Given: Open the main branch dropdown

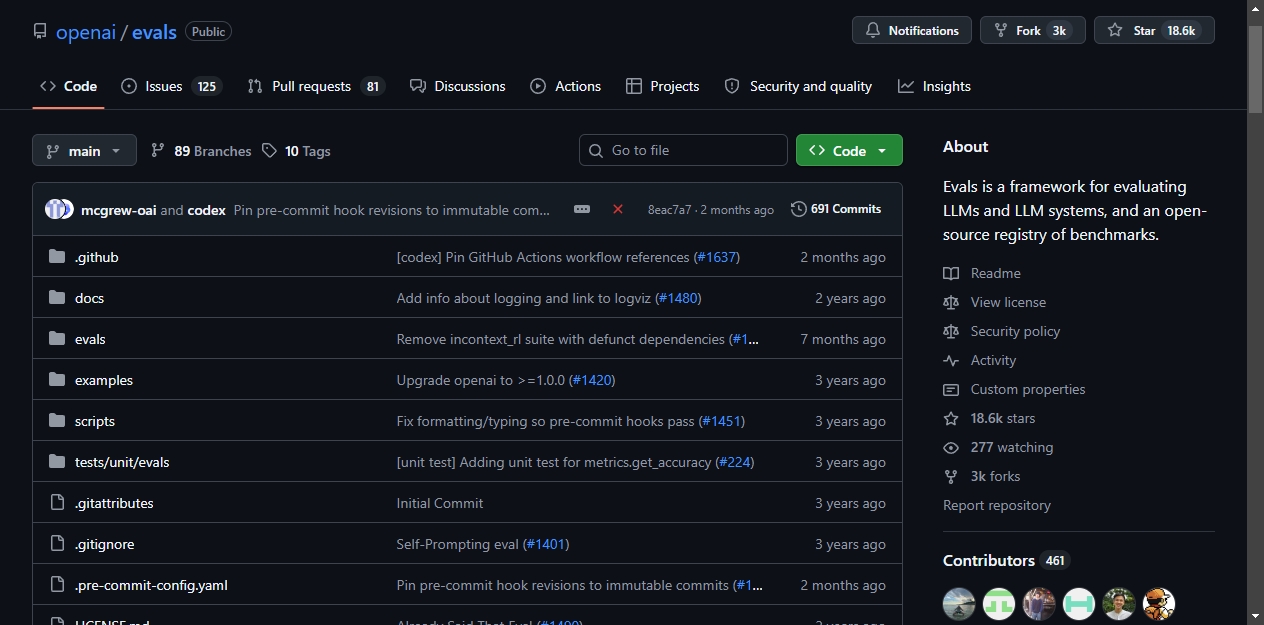Looking at the screenshot, I should point(84,151).
